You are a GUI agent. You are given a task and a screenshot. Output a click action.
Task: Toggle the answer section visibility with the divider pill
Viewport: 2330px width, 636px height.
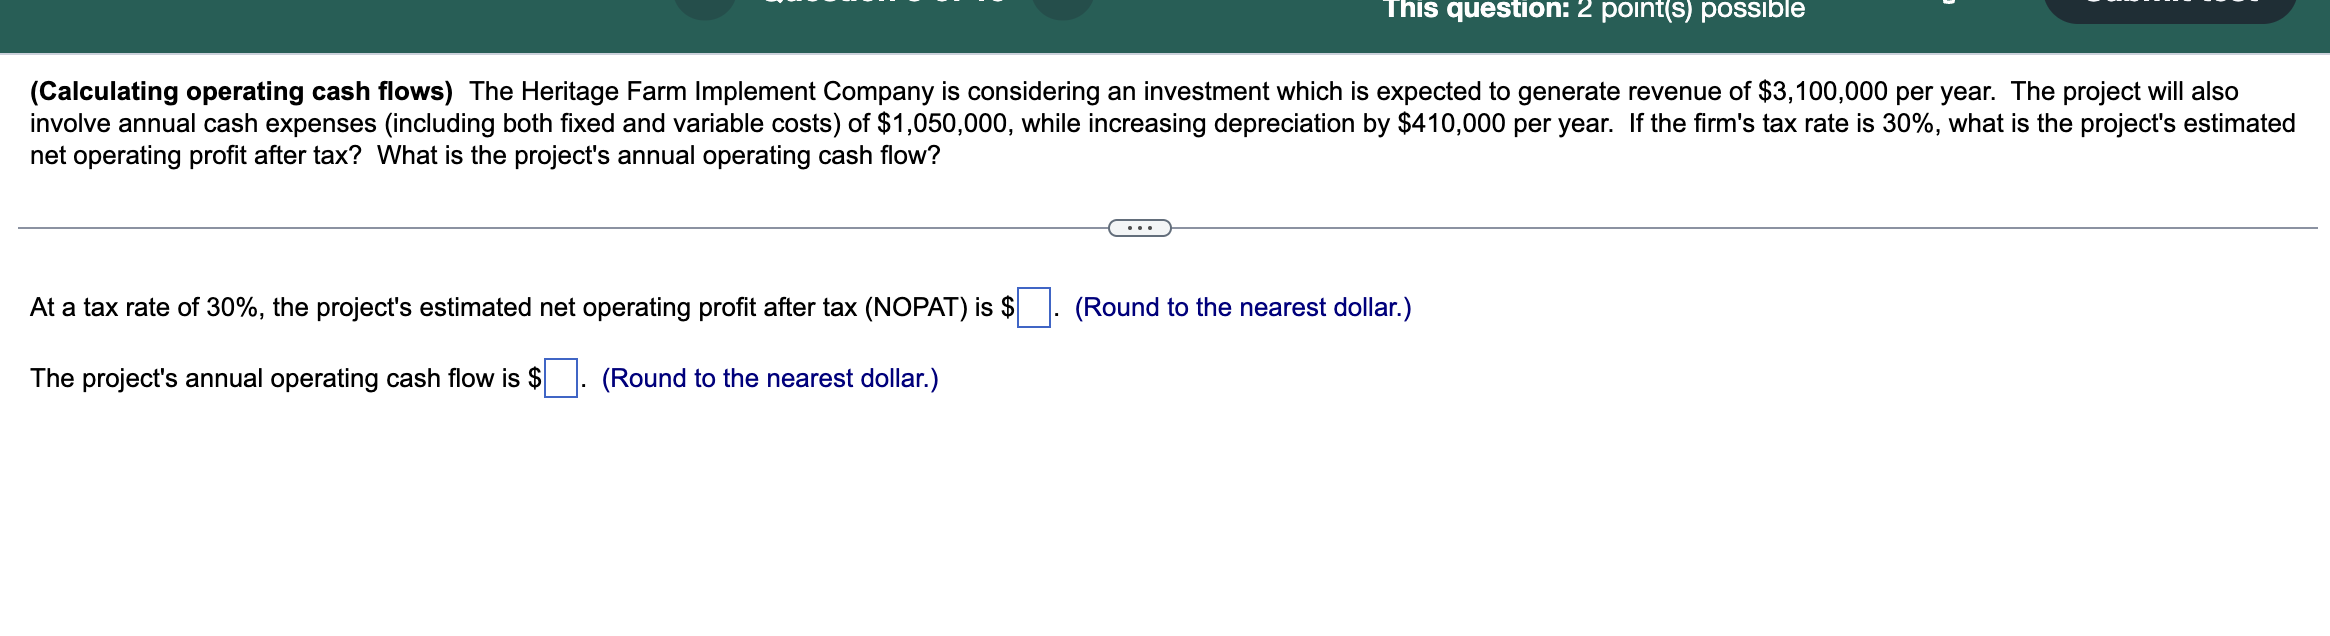pos(1140,228)
